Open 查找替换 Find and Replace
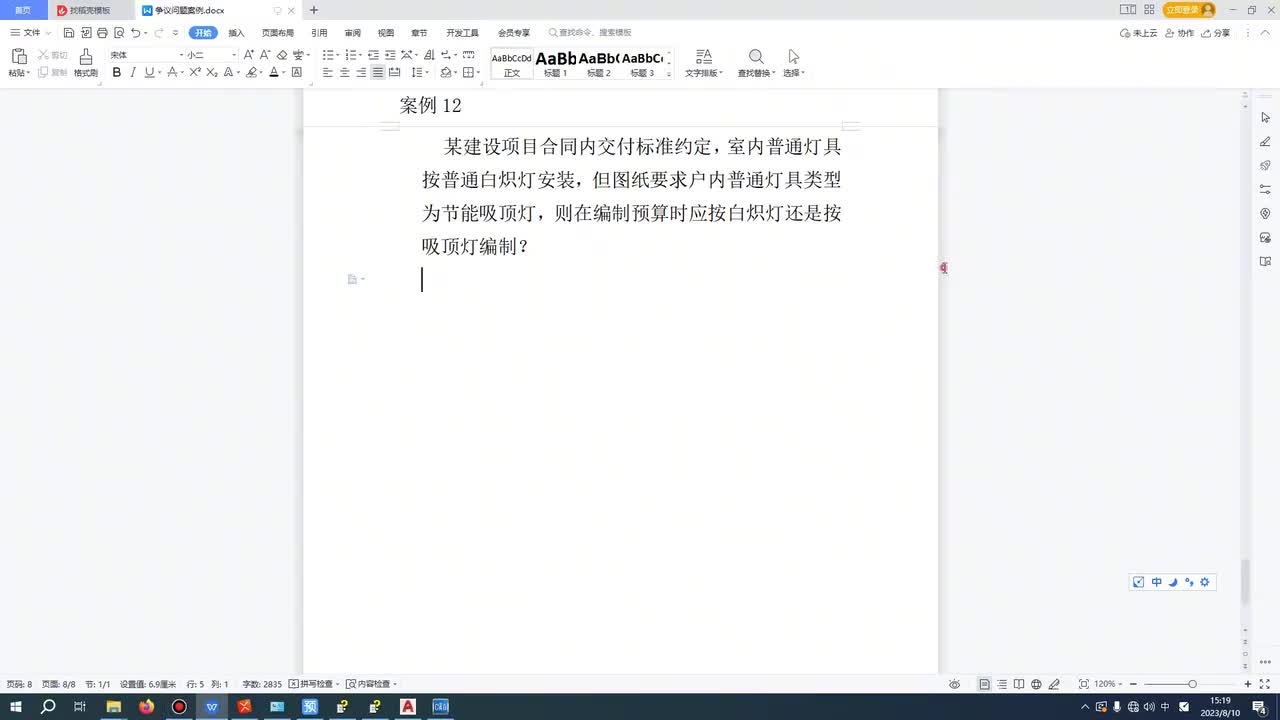Viewport: 1280px width, 720px height. [x=757, y=64]
